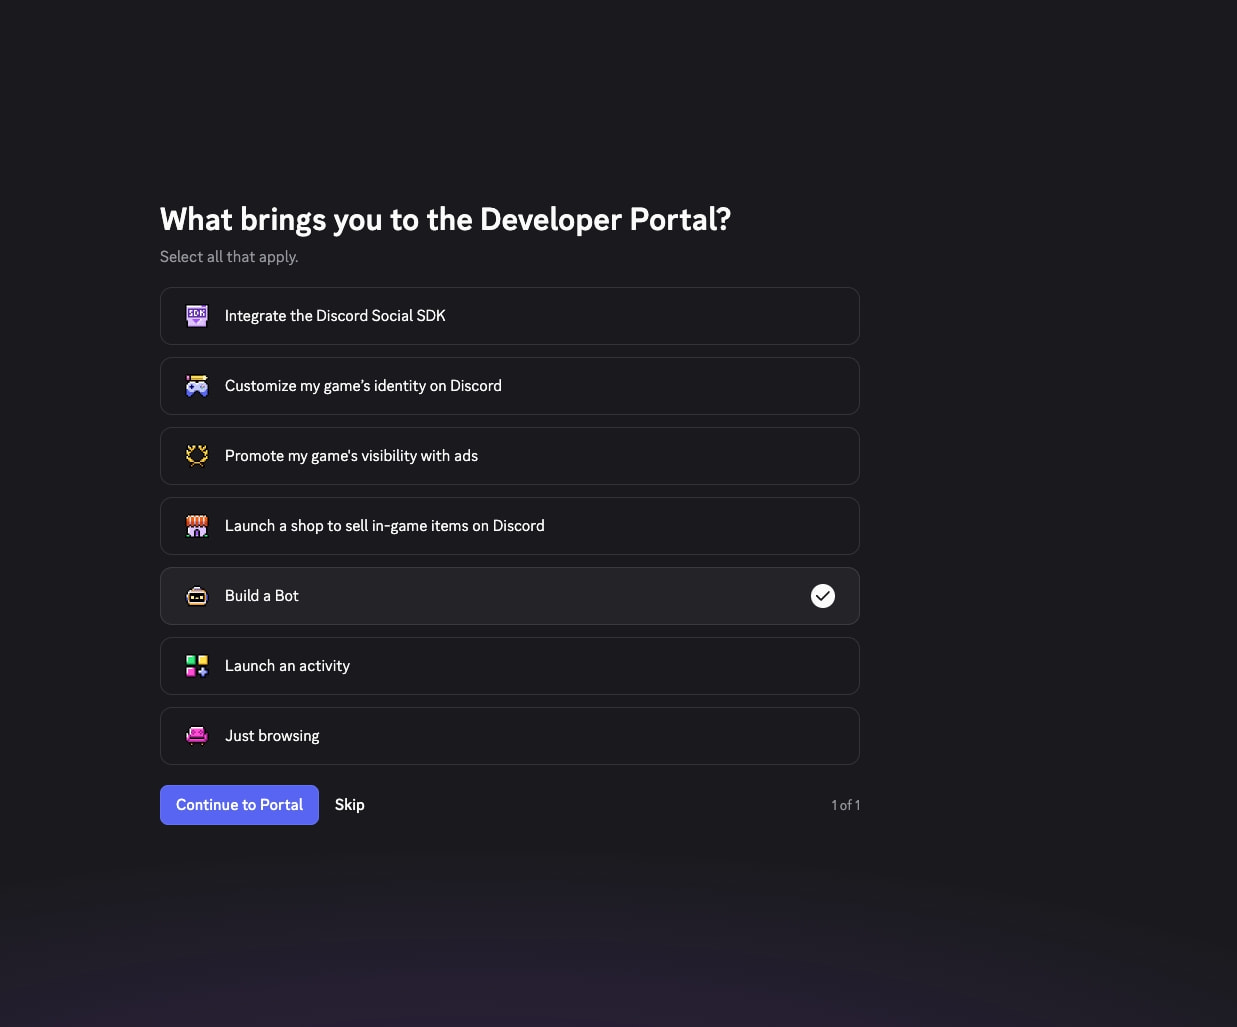Choose the "Launch an activity" label
1237x1027 pixels.
pos(287,666)
